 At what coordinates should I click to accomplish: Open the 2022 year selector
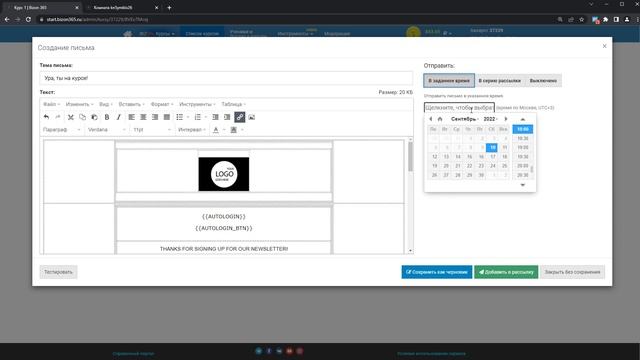pos(491,119)
